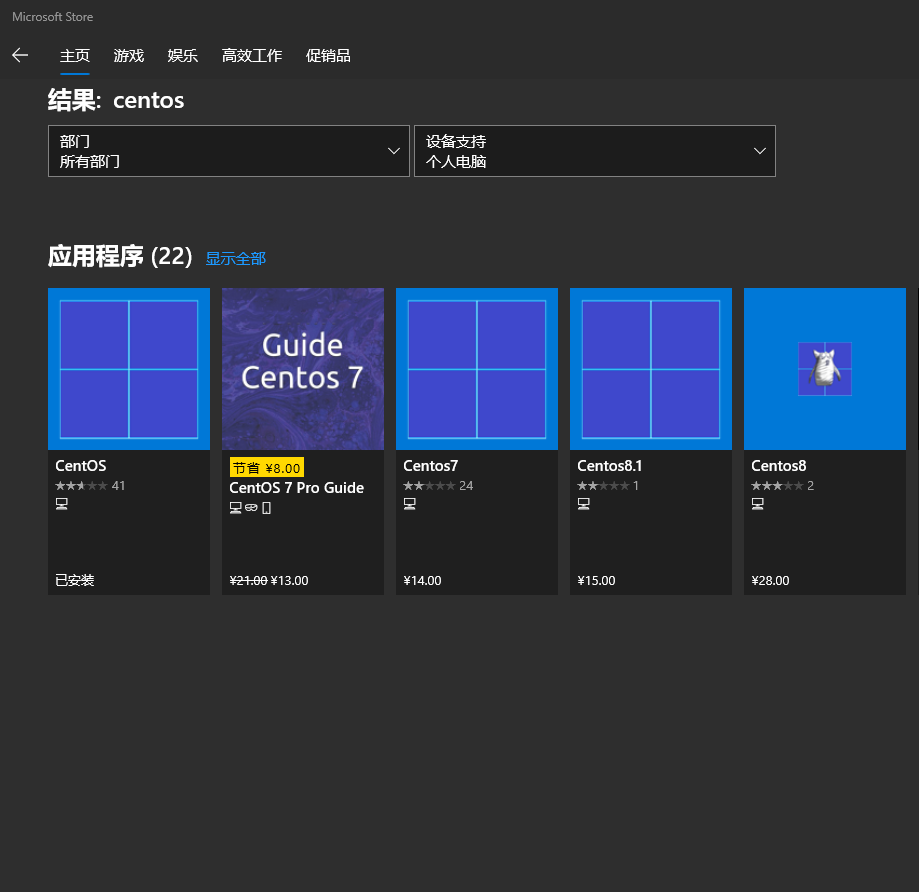
Task: Open the Guide Centos 7 thumbnail
Action: [x=302, y=369]
